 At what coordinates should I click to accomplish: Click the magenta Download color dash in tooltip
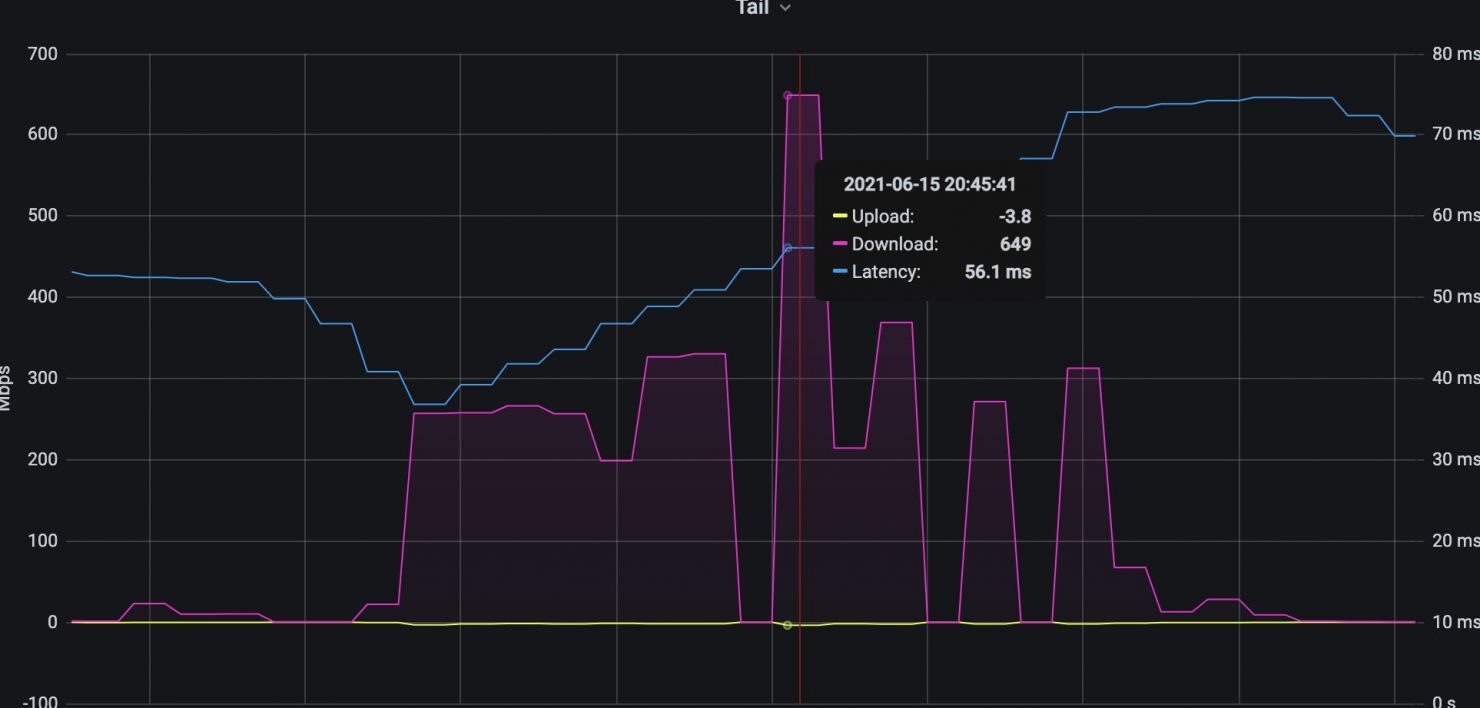tap(840, 244)
